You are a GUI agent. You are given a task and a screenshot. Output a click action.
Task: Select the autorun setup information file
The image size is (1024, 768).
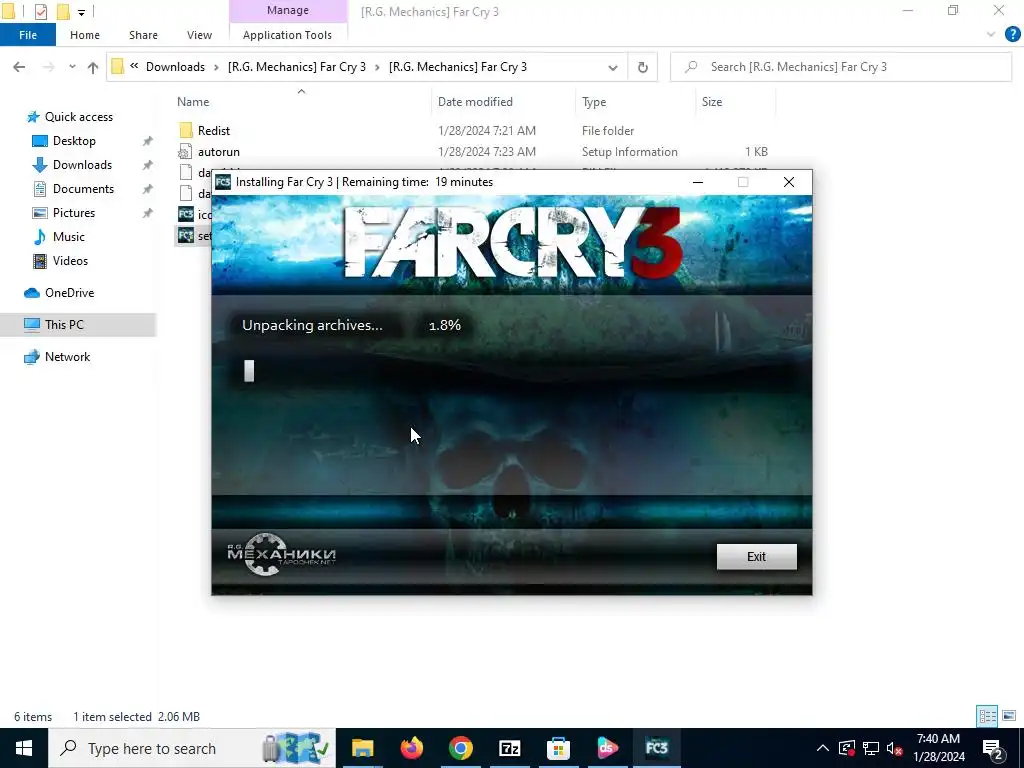point(218,152)
